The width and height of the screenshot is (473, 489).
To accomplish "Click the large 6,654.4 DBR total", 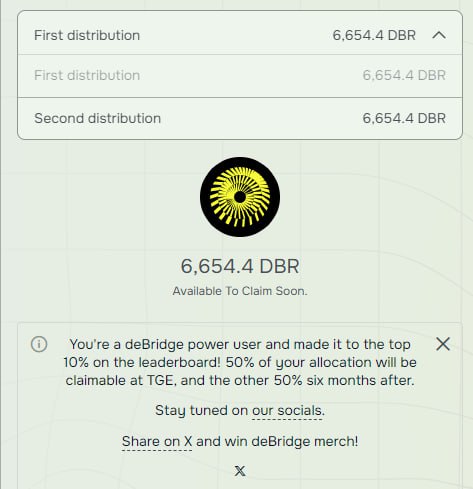I will [240, 266].
